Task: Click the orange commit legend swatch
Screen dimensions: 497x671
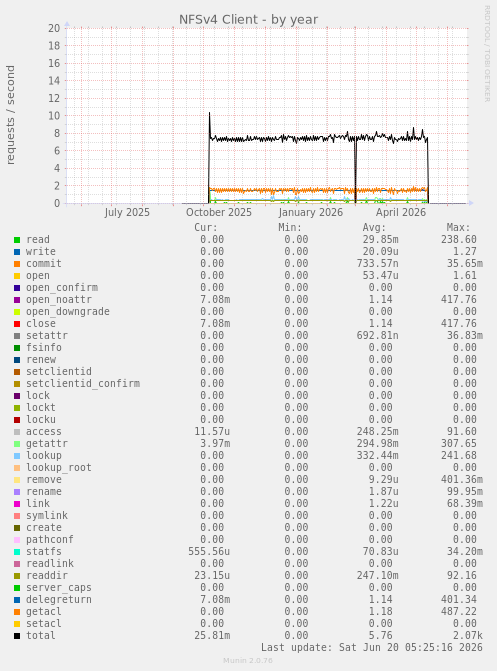Action: pyautogui.click(x=17, y=264)
